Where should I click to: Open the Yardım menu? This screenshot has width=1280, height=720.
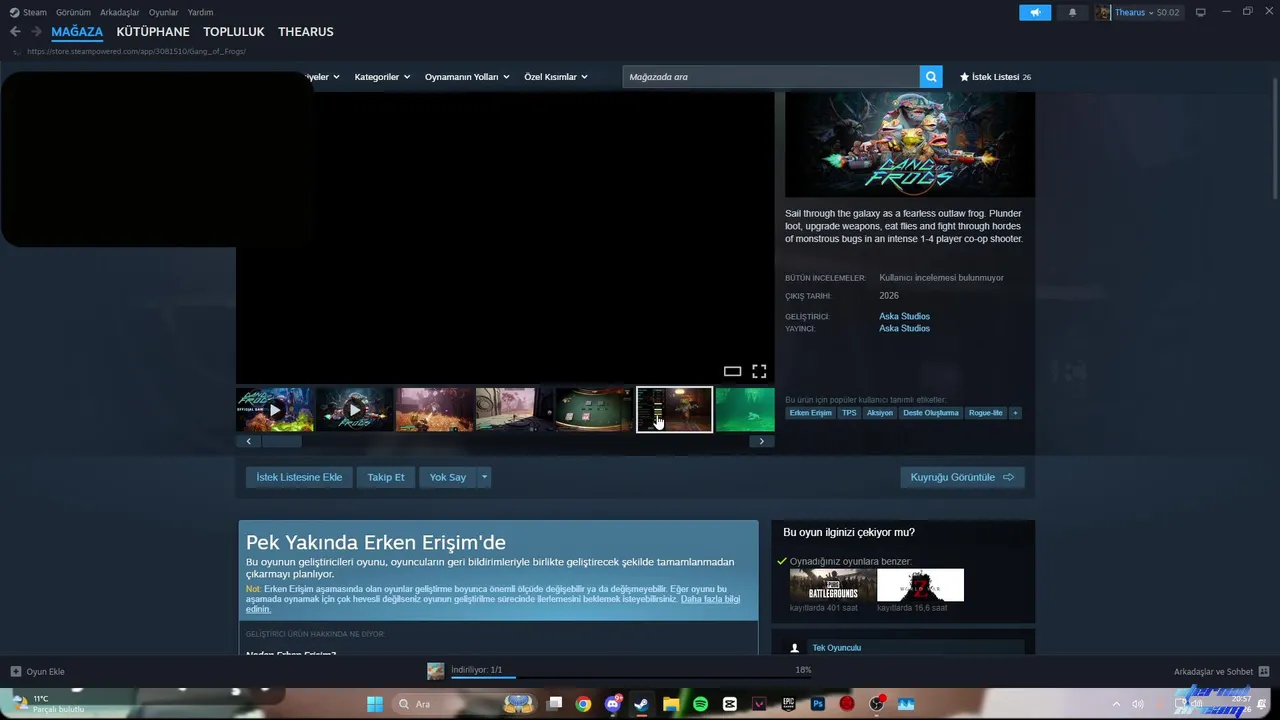200,12
